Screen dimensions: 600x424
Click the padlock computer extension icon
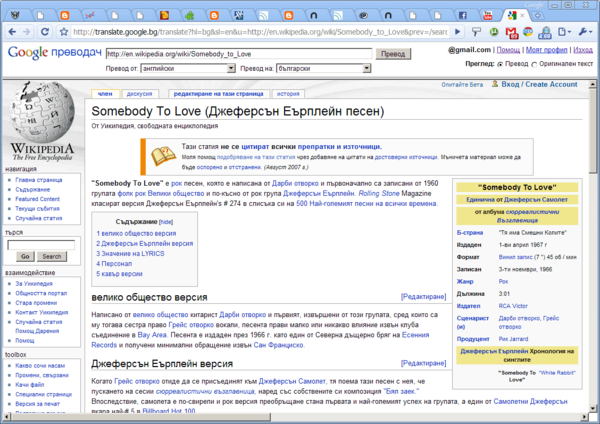click(x=545, y=33)
